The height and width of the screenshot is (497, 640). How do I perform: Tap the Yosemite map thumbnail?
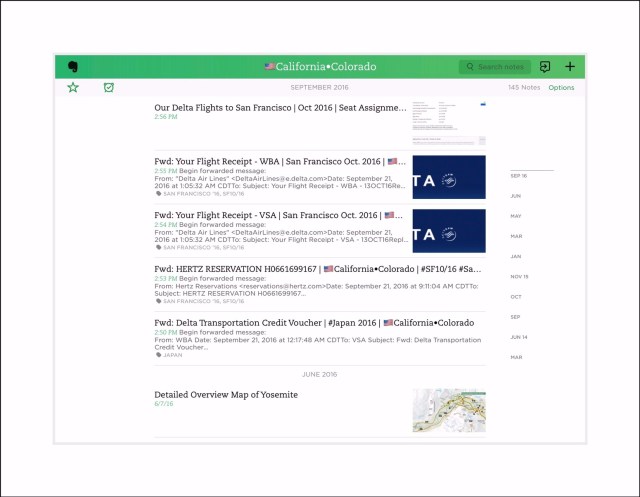[x=449, y=410]
